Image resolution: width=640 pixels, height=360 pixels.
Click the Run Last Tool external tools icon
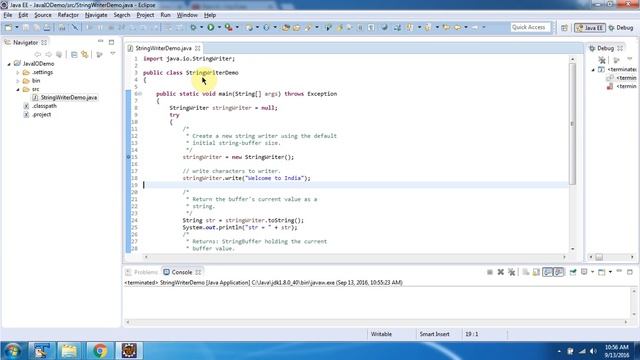pos(229,27)
